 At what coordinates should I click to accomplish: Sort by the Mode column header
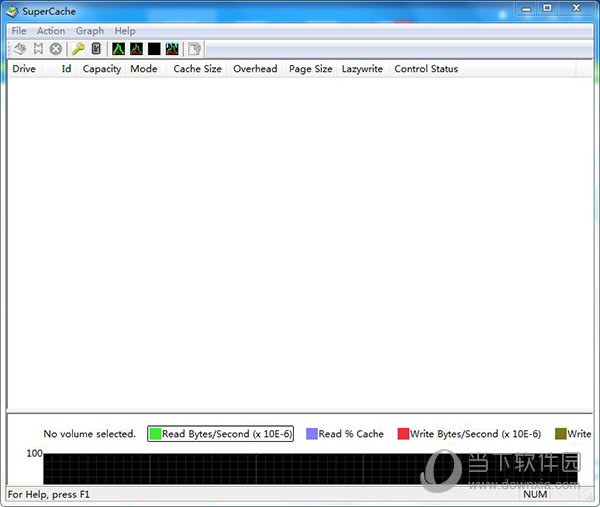click(146, 69)
